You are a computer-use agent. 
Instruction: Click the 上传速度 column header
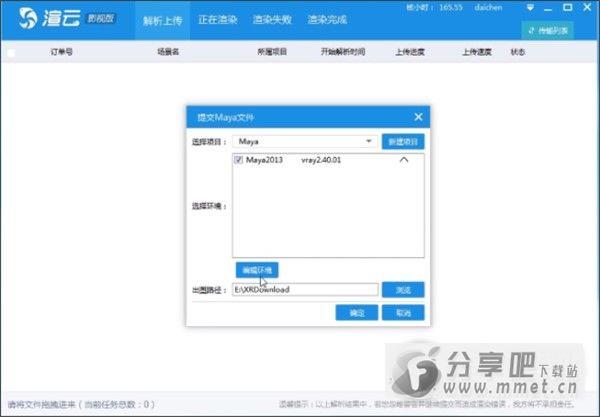477,52
